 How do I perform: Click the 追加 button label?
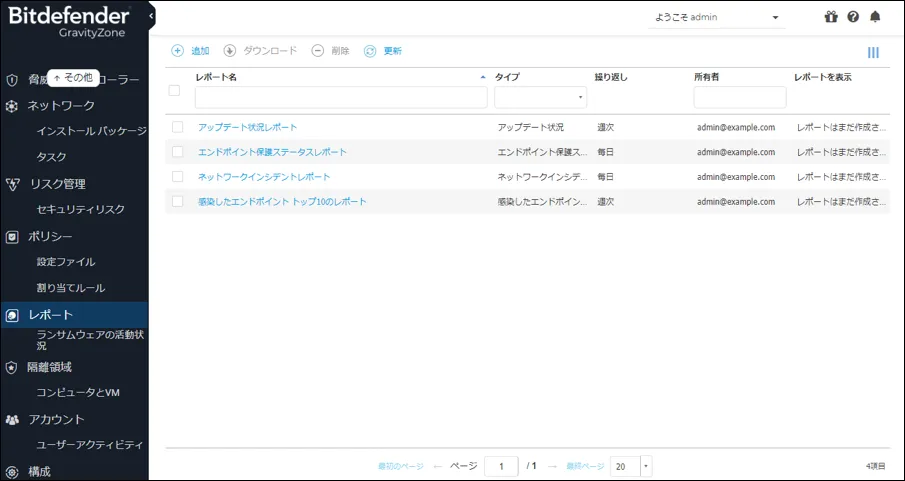click(200, 51)
